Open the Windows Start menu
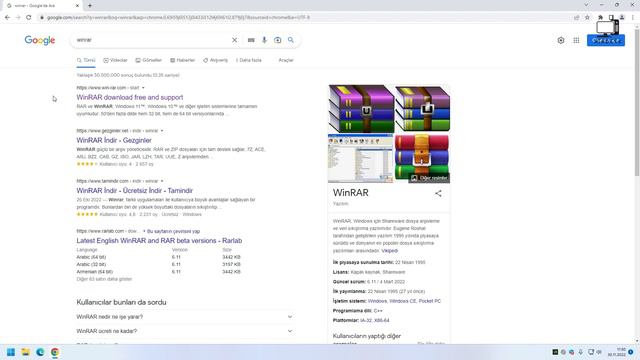 click(x=11, y=352)
